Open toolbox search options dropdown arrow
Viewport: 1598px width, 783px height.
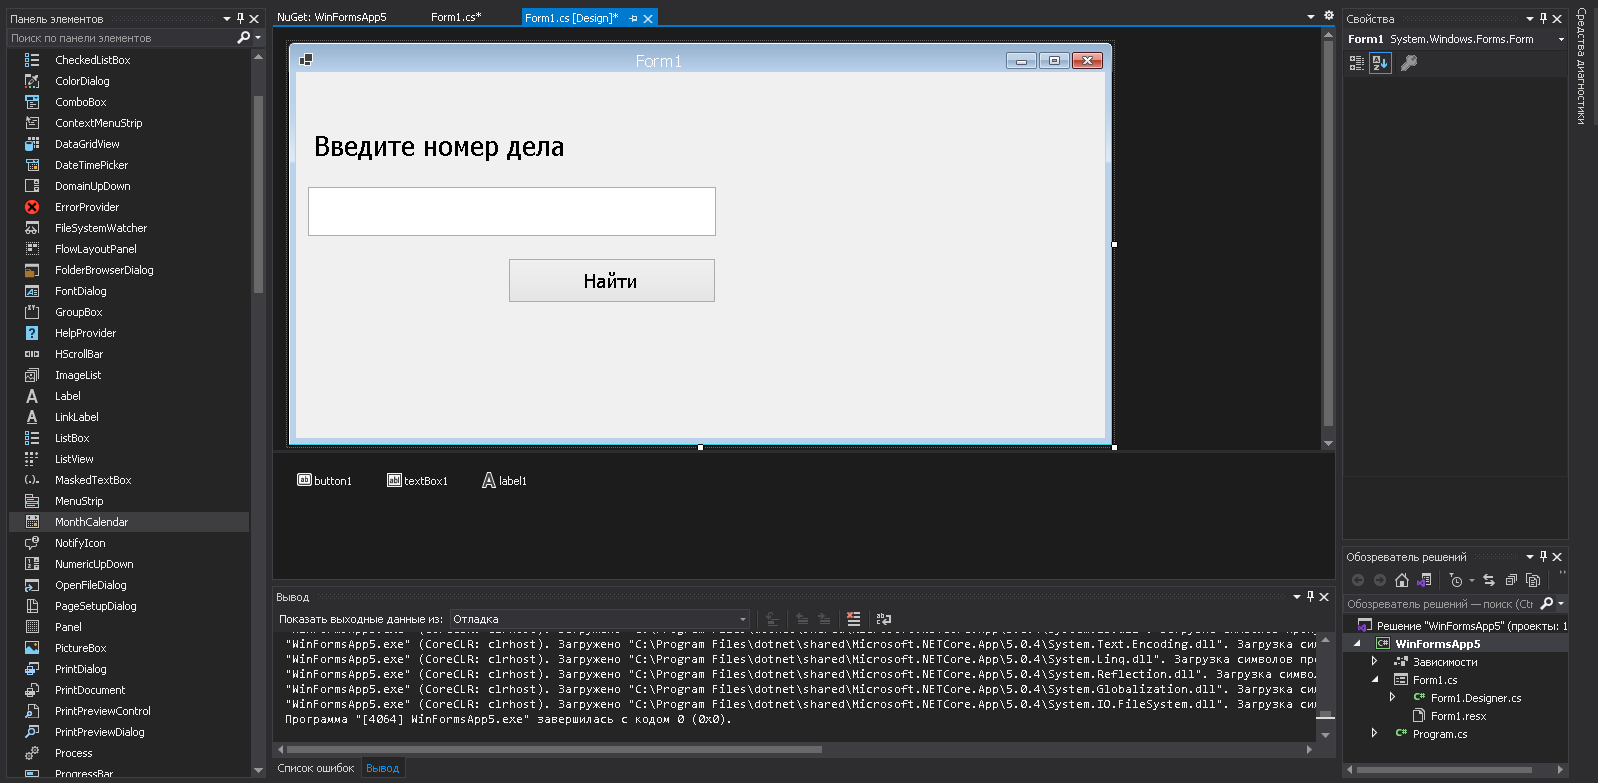coord(258,38)
